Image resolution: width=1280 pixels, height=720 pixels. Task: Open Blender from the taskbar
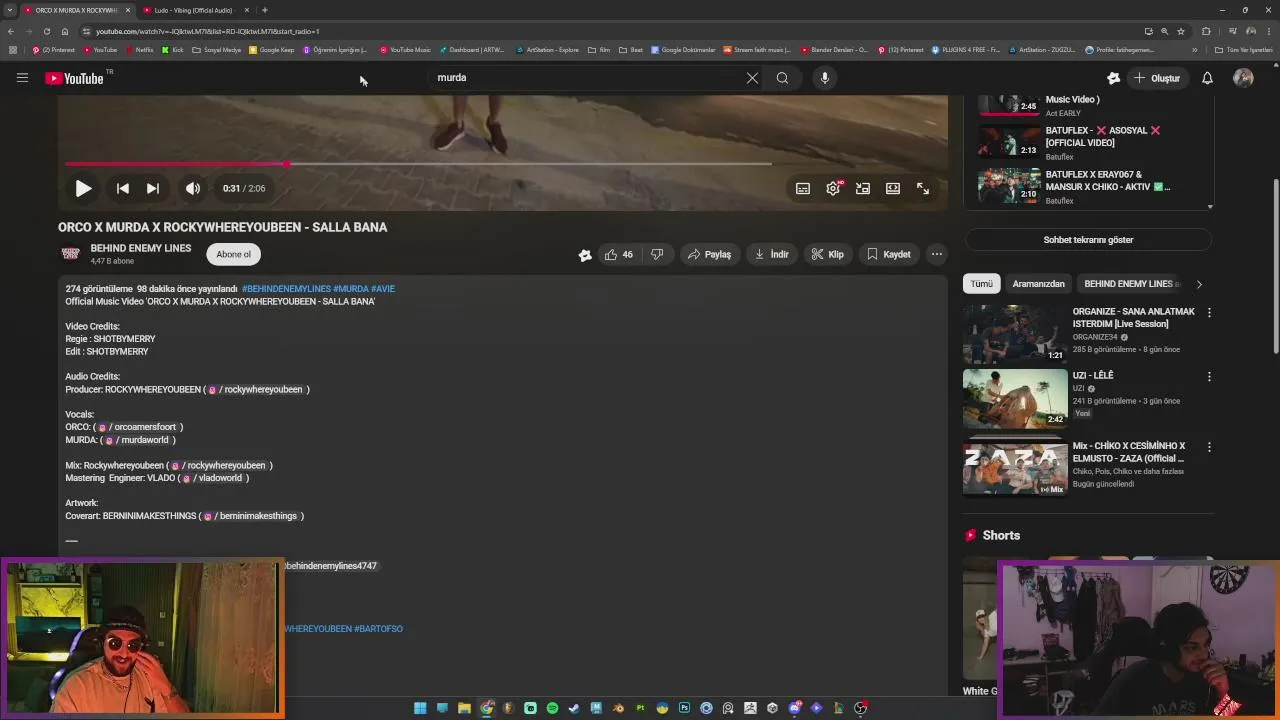pyautogui.click(x=619, y=708)
